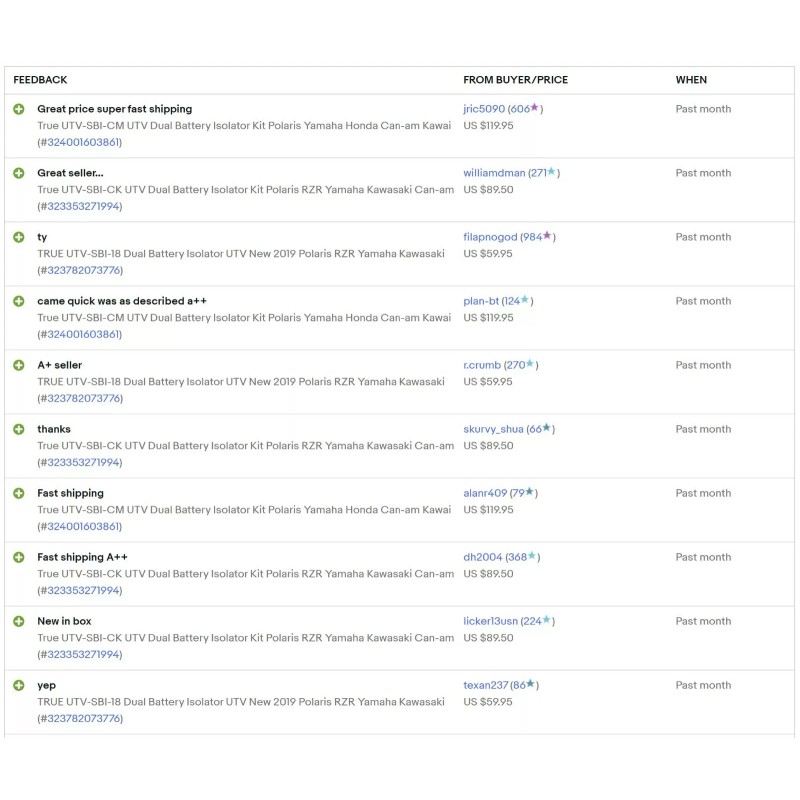This screenshot has width=800, height=800.
Task: Visit texan237's buyer profile
Action: pos(485,685)
